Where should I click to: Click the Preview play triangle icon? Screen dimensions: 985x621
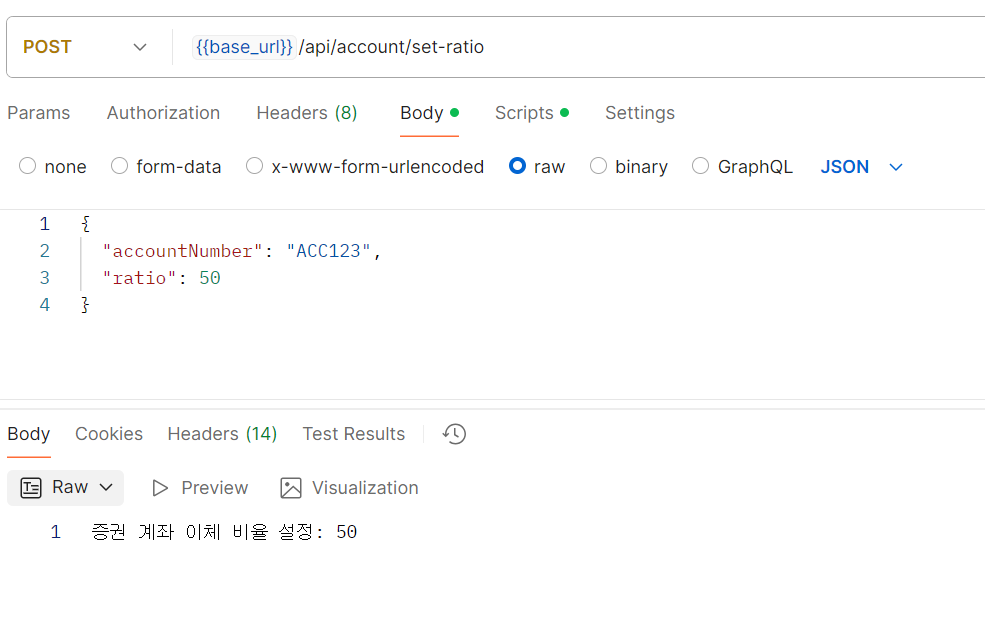click(160, 488)
